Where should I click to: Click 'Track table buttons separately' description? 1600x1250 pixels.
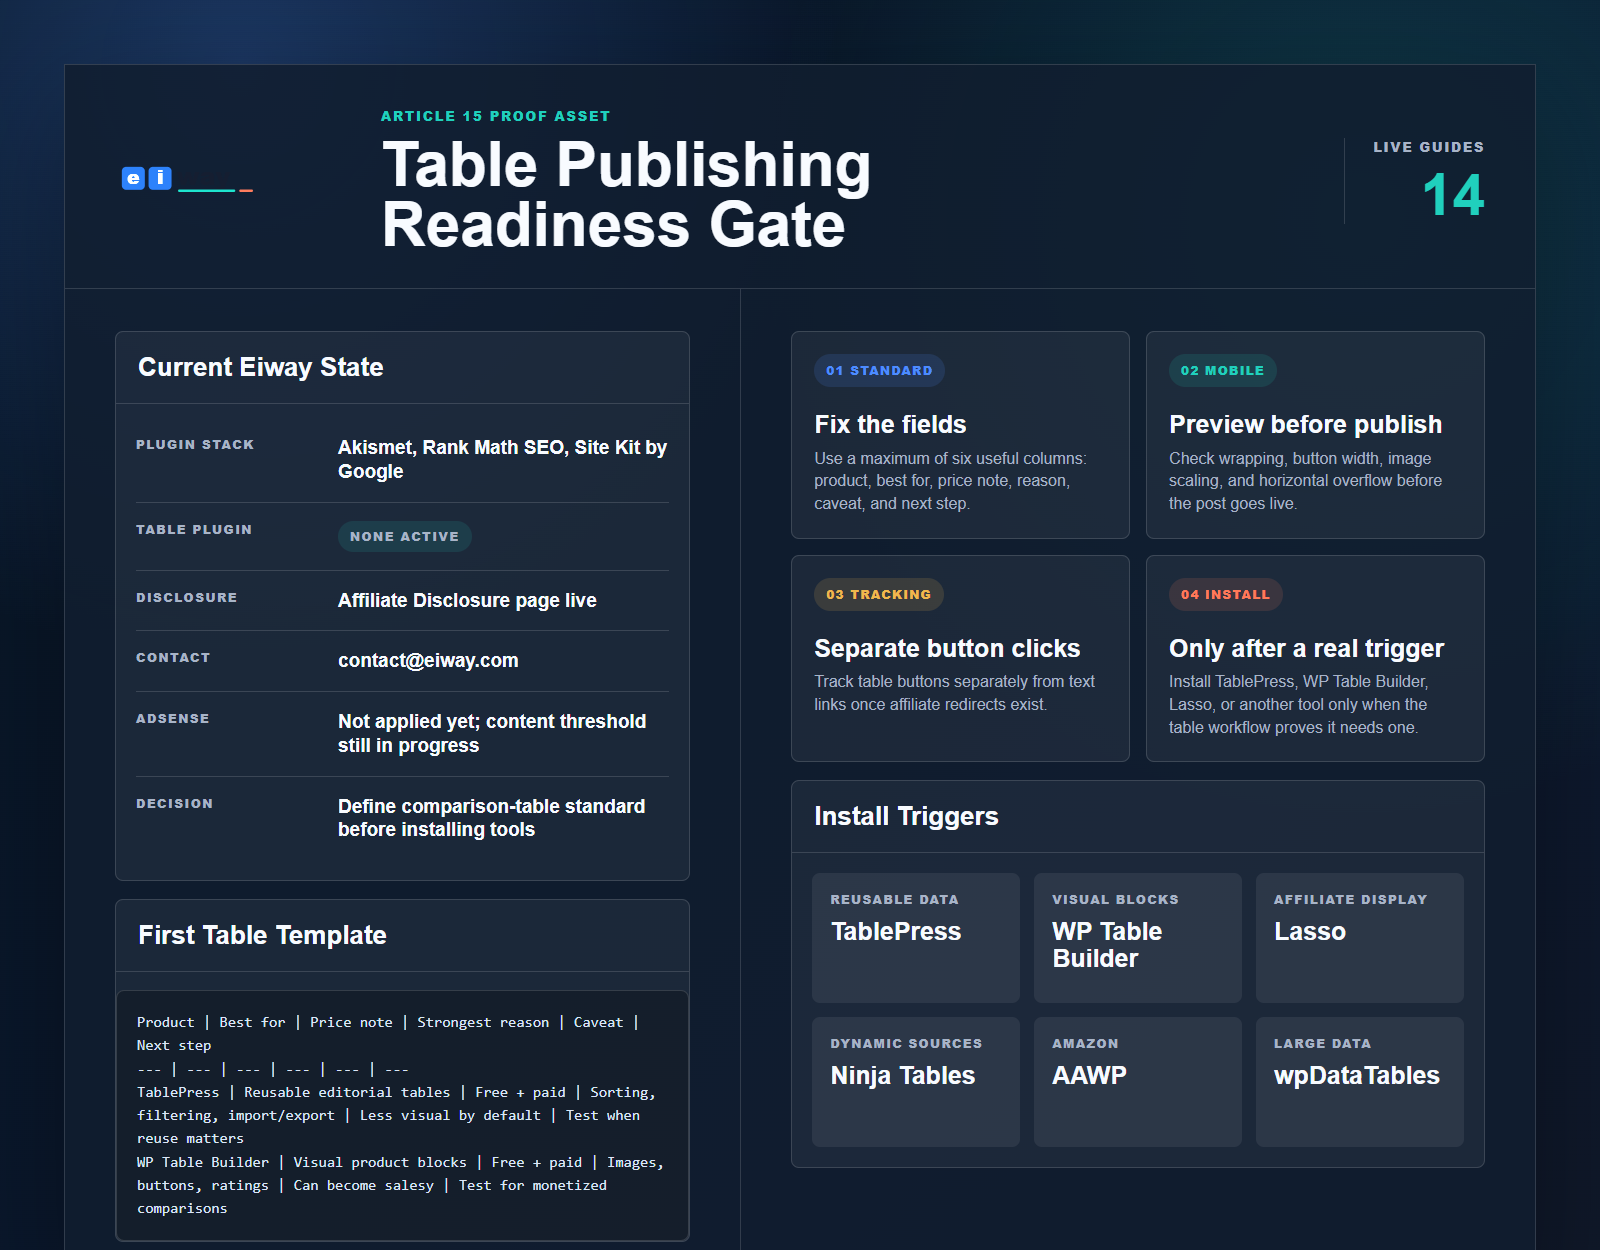tap(954, 693)
